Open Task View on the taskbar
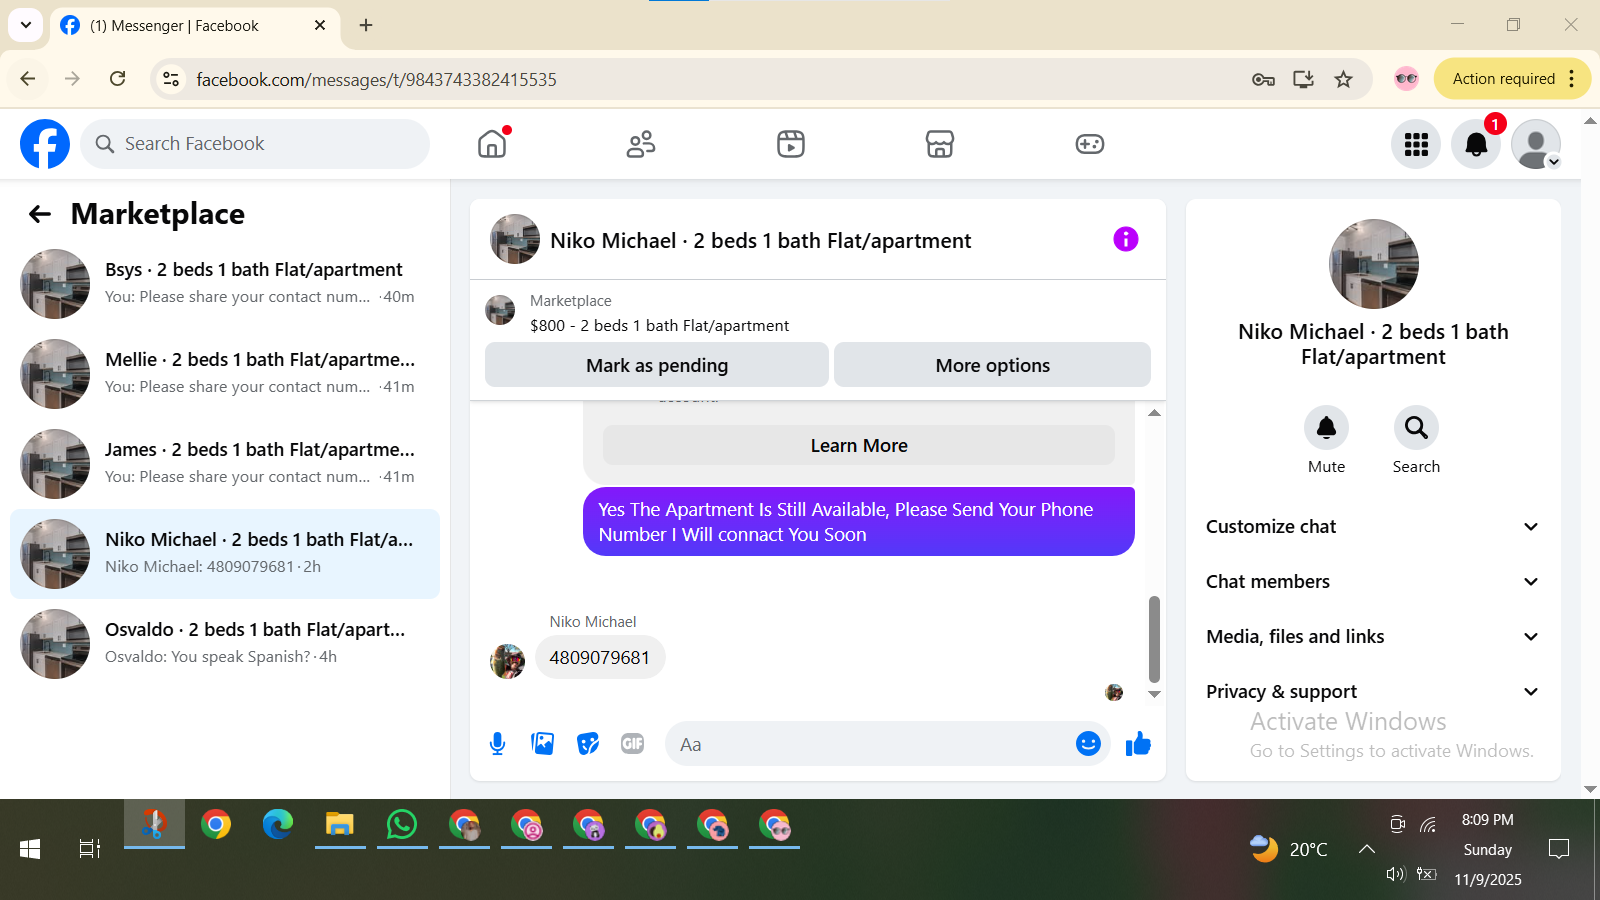This screenshot has width=1600, height=900. pyautogui.click(x=90, y=849)
